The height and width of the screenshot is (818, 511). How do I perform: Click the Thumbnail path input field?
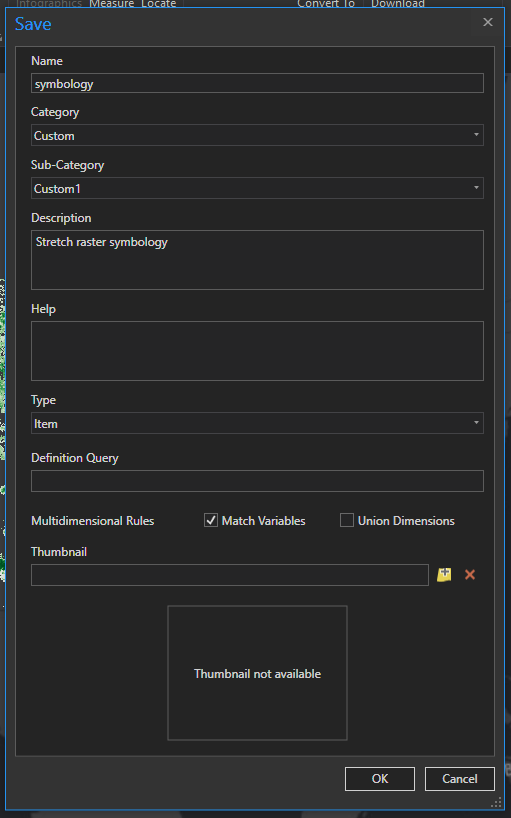[x=230, y=575]
